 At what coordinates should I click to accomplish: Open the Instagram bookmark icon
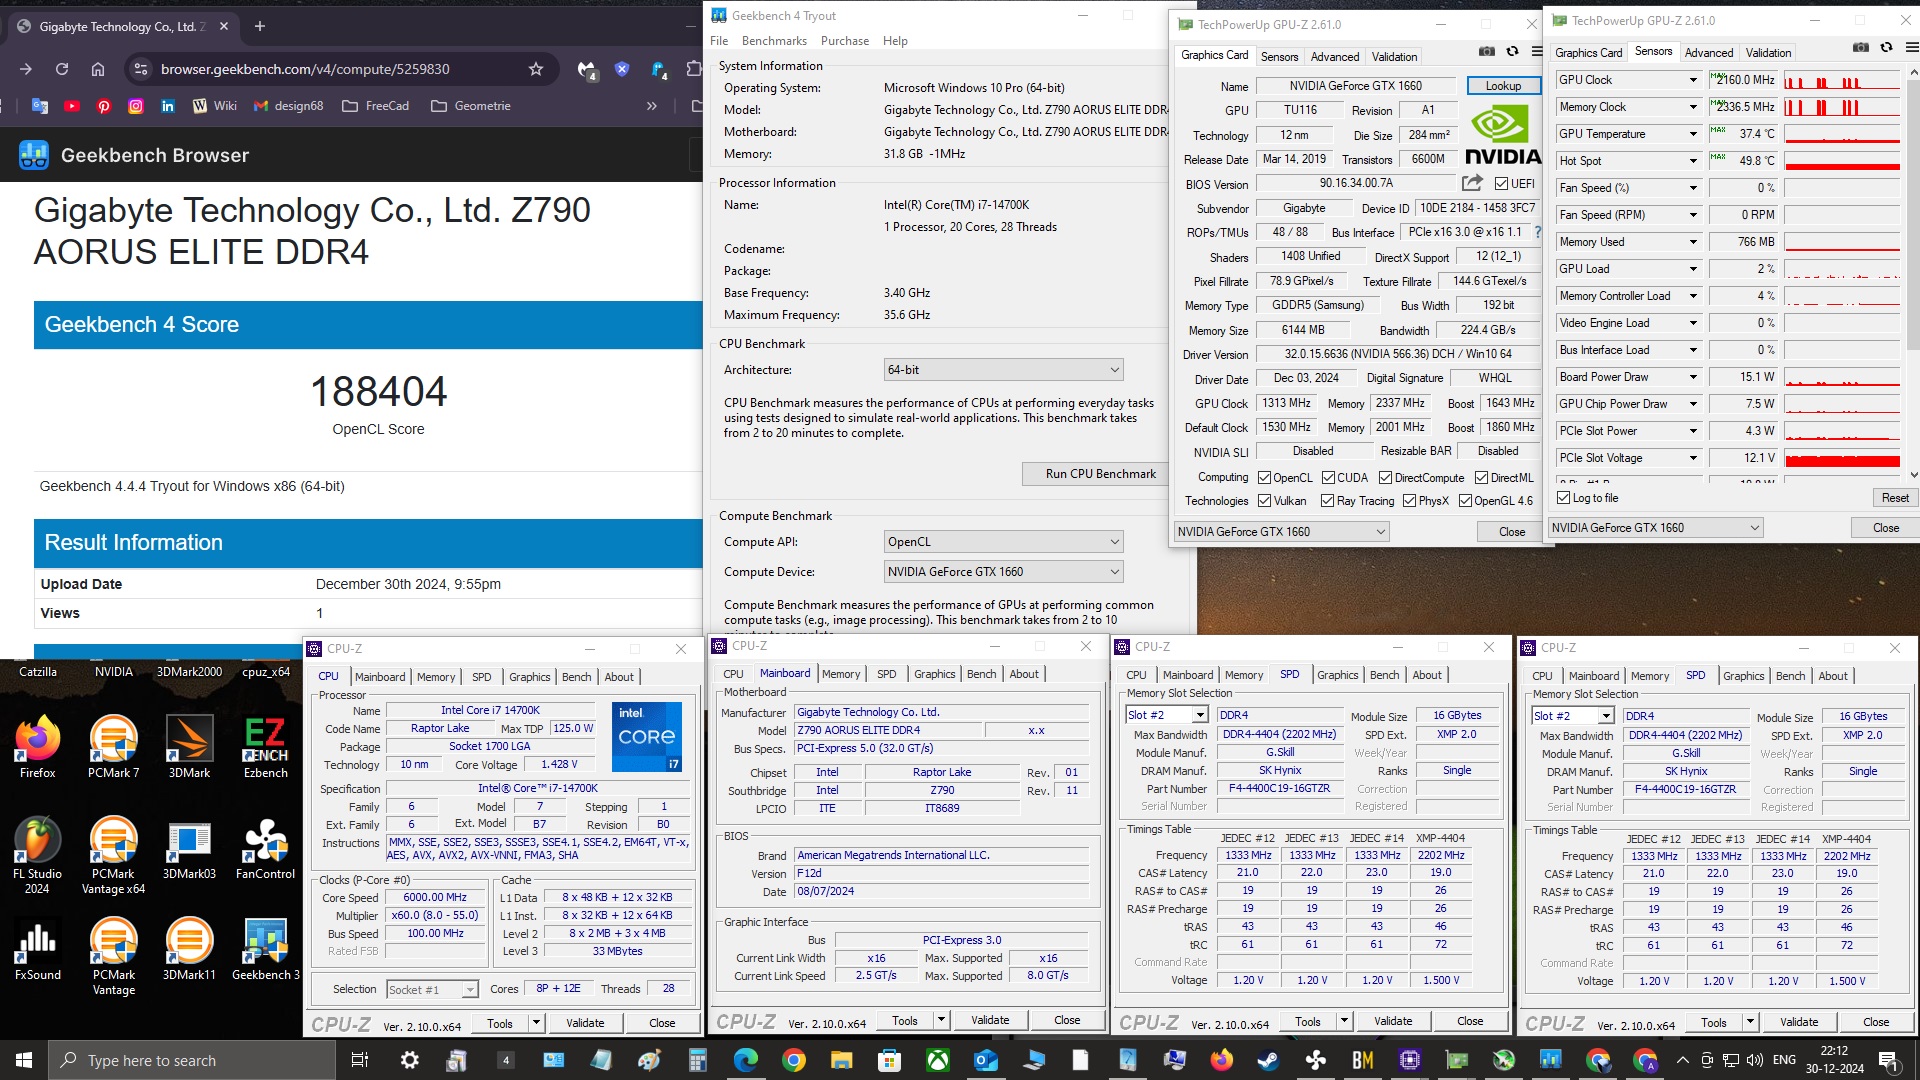(136, 106)
